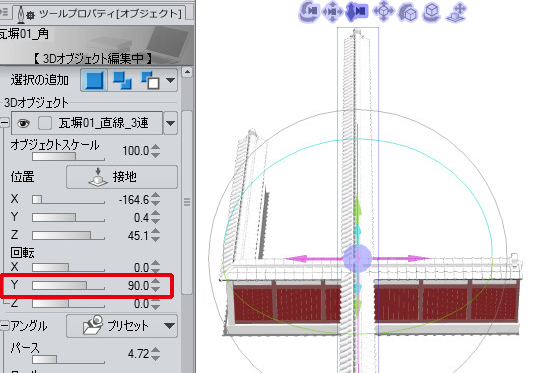Open the 3D object list dropdown arrow
The height and width of the screenshot is (373, 540).
pos(170,123)
